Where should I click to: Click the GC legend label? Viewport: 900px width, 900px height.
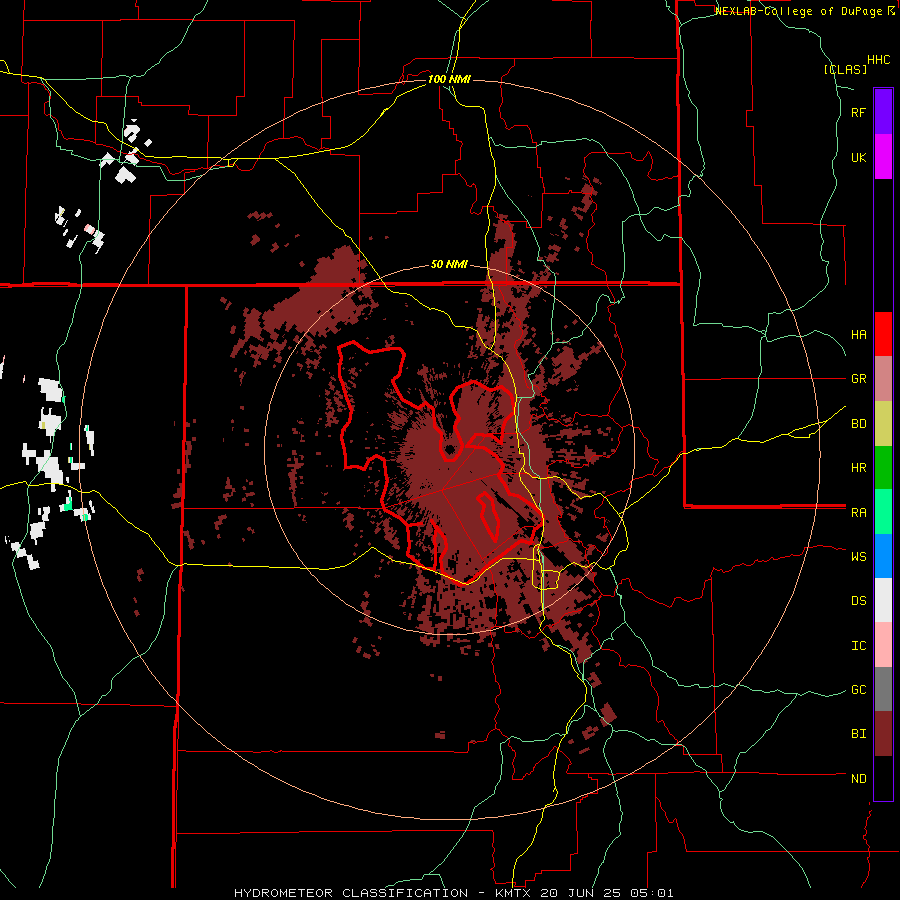[858, 690]
